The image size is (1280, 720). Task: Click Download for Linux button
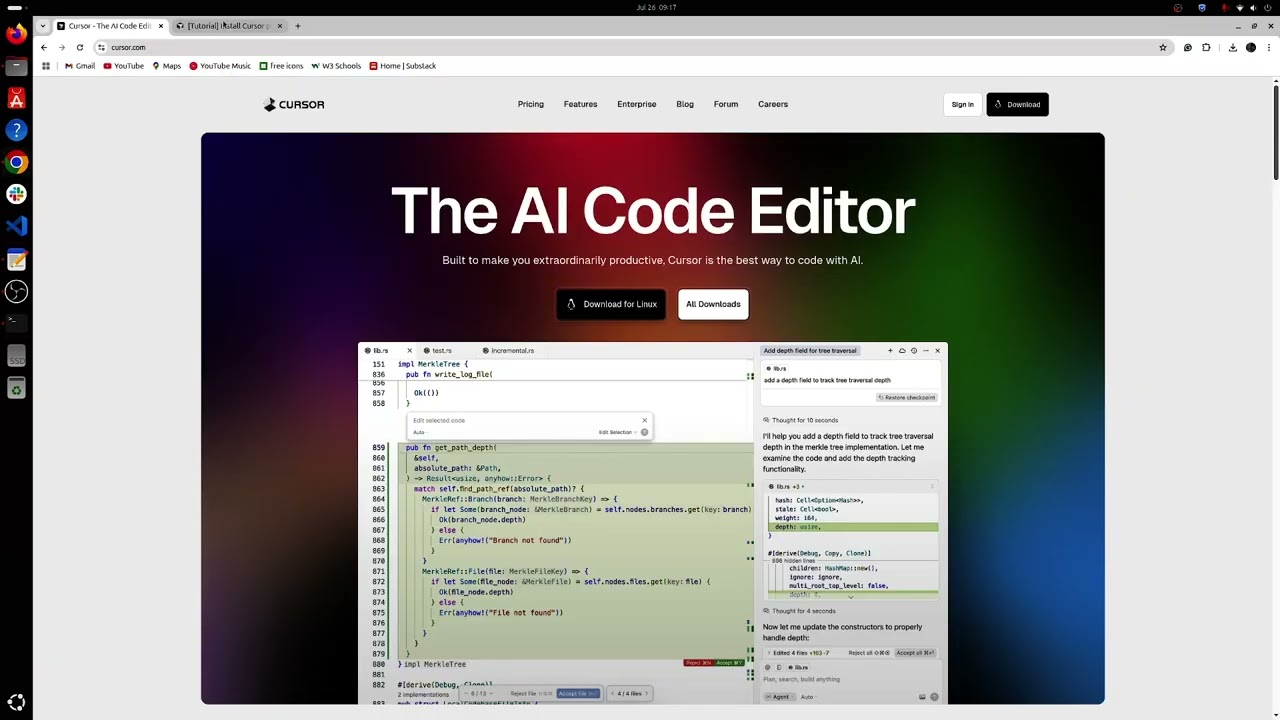pyautogui.click(x=611, y=304)
